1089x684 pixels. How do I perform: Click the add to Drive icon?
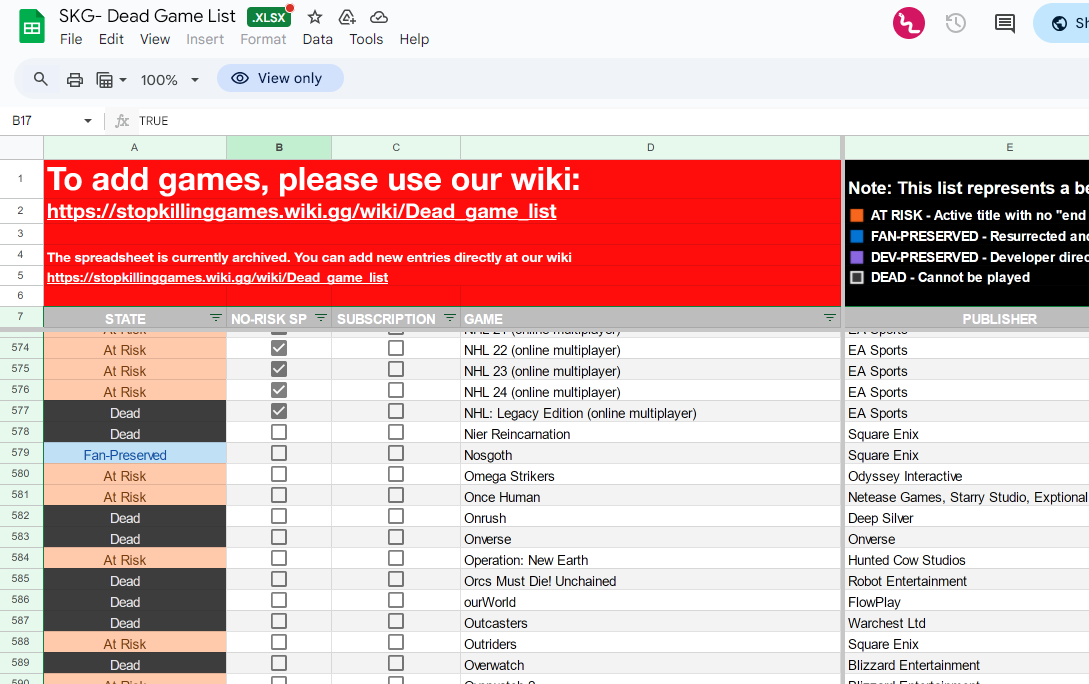pos(347,17)
